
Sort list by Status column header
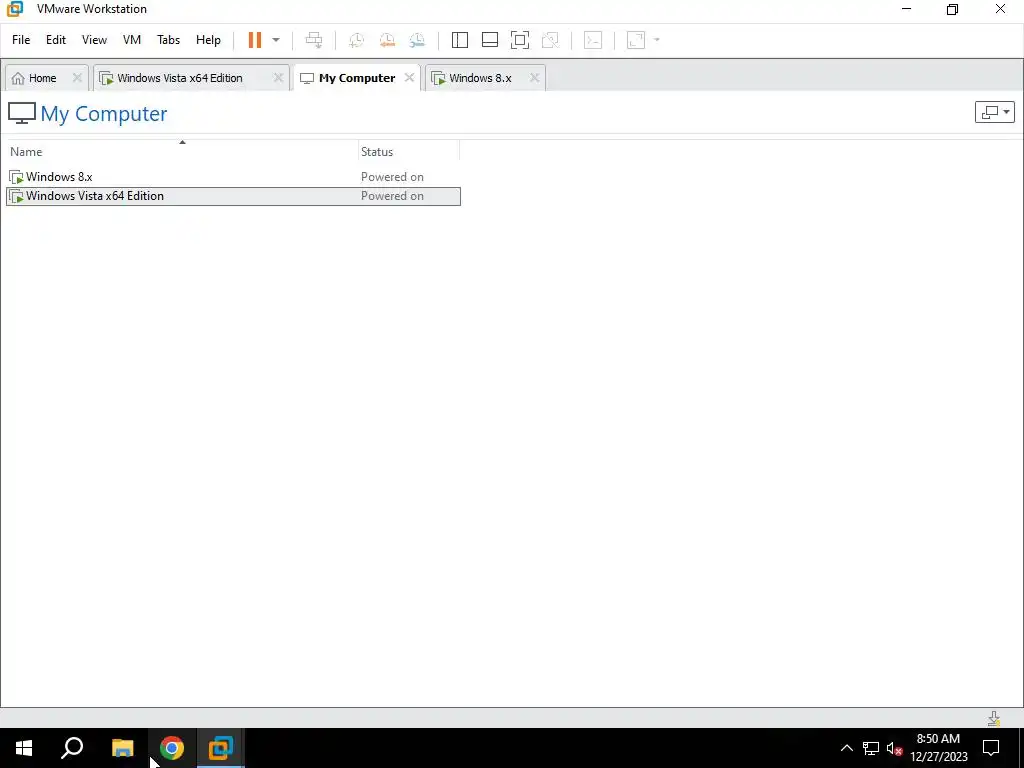pyautogui.click(x=409, y=152)
